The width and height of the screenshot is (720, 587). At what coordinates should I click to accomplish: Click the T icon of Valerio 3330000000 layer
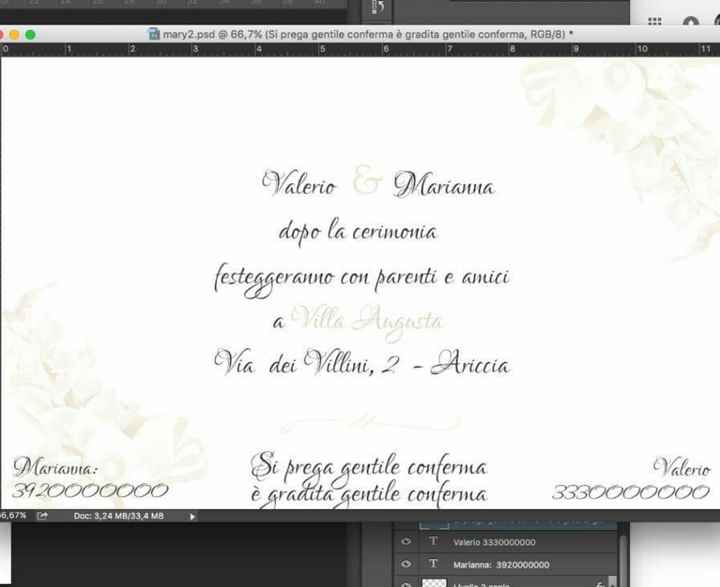[433, 542]
